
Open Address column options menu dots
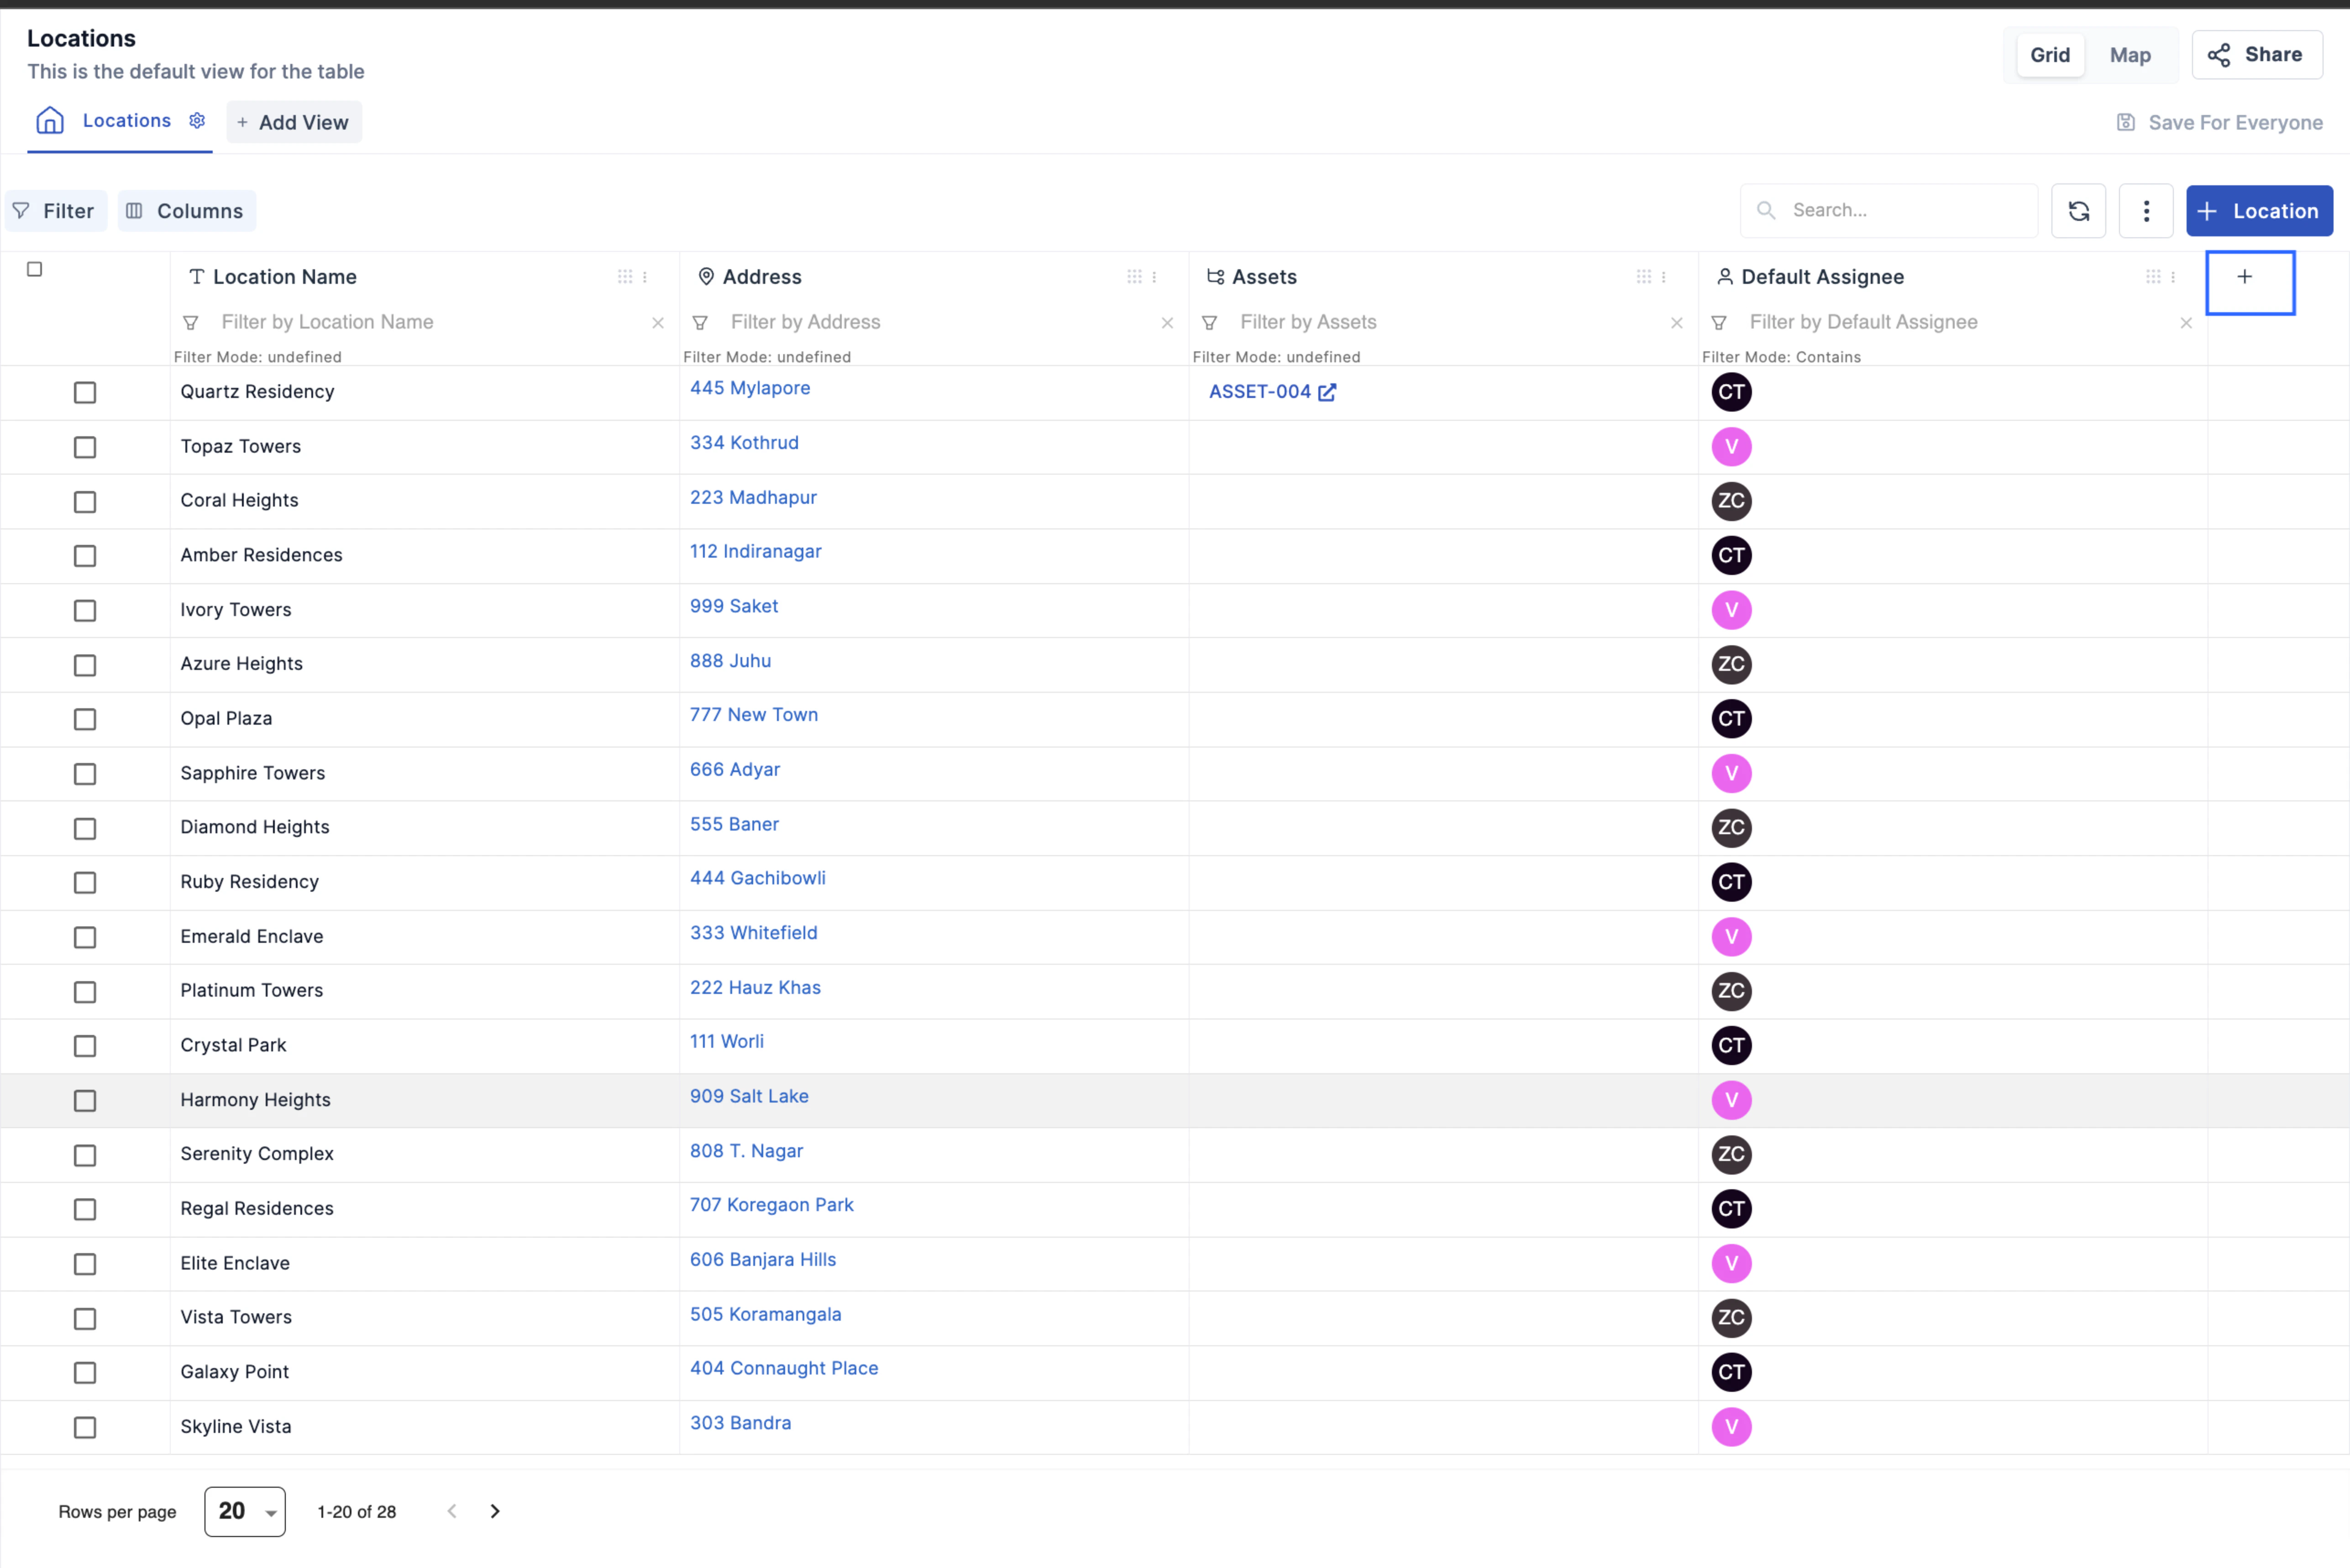pyautogui.click(x=1154, y=277)
